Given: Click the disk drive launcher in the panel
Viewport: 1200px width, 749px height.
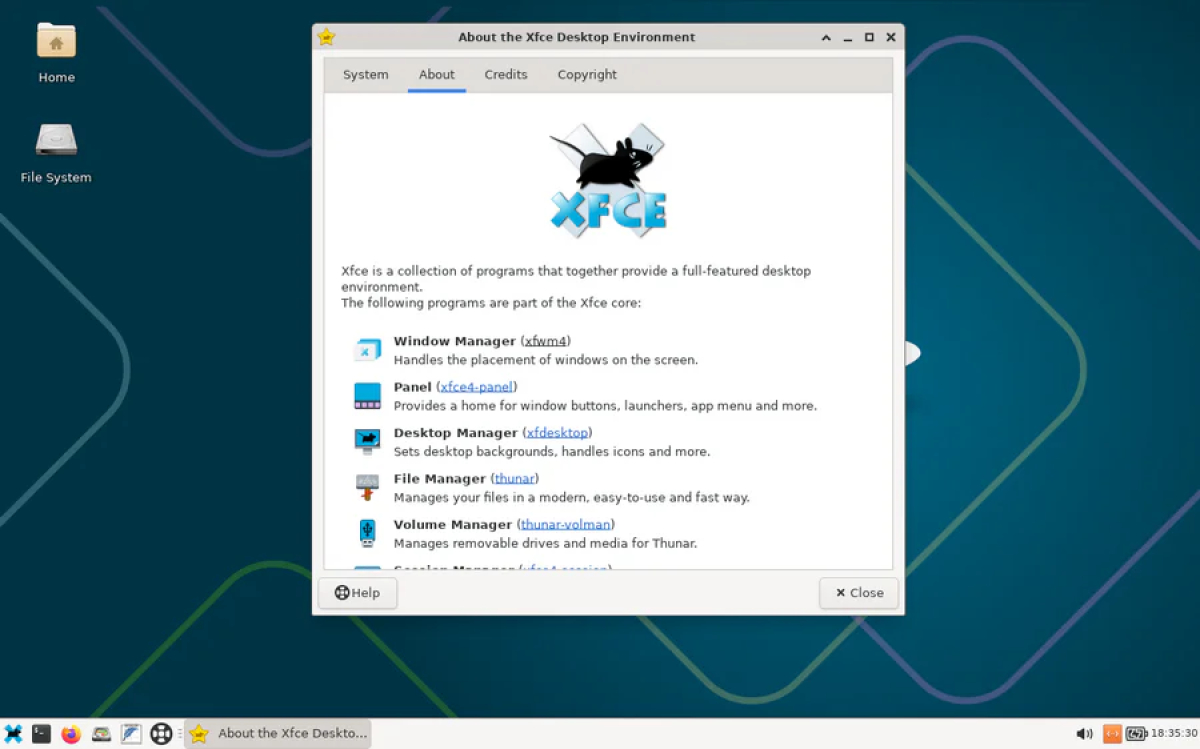Looking at the screenshot, I should 101,734.
